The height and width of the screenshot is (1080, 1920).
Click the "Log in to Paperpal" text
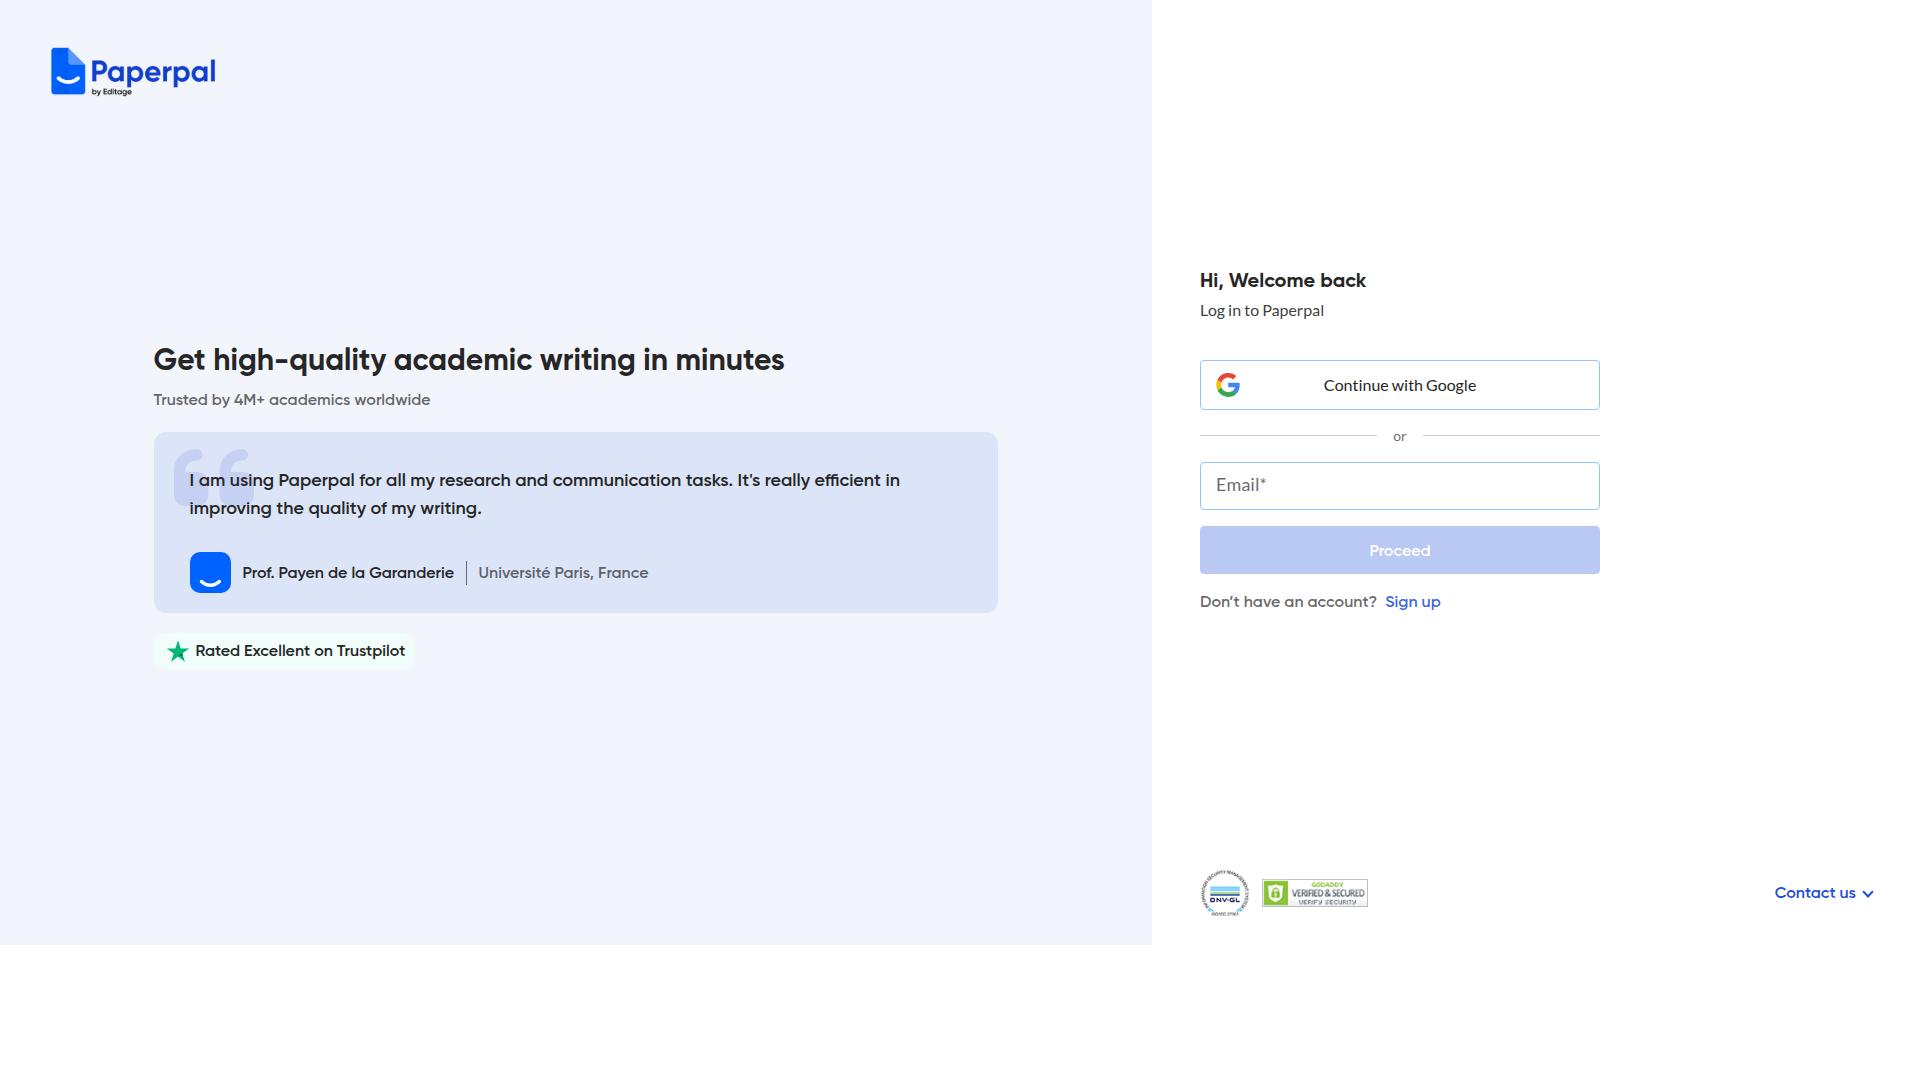tap(1262, 311)
